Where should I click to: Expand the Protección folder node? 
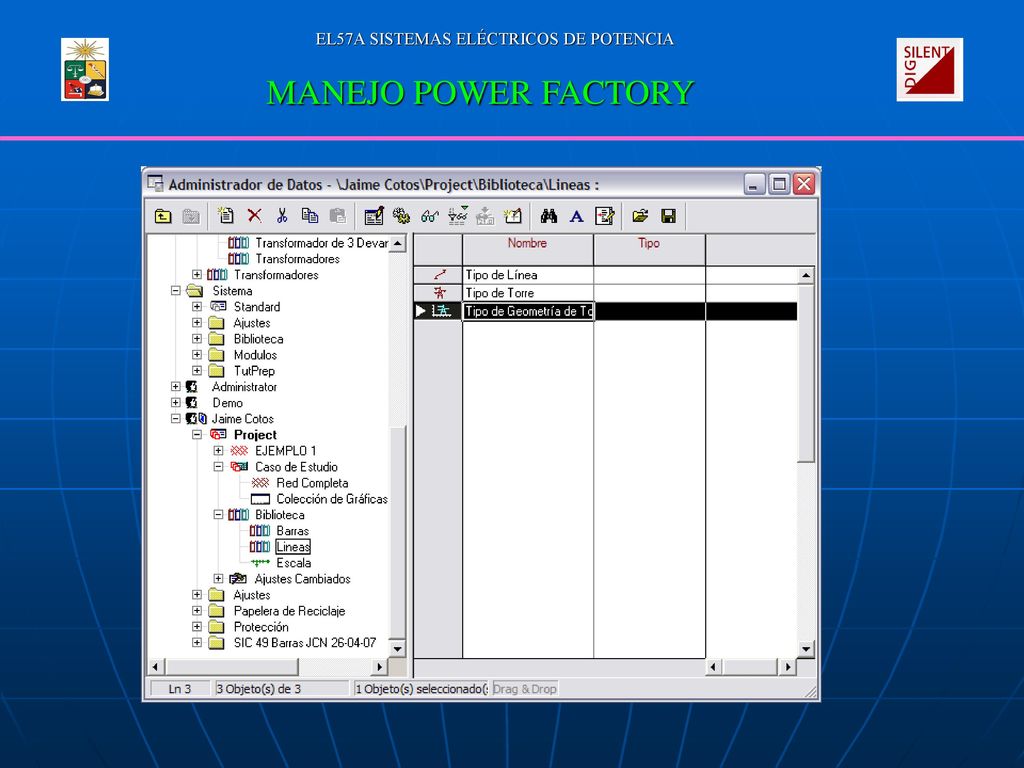point(197,626)
